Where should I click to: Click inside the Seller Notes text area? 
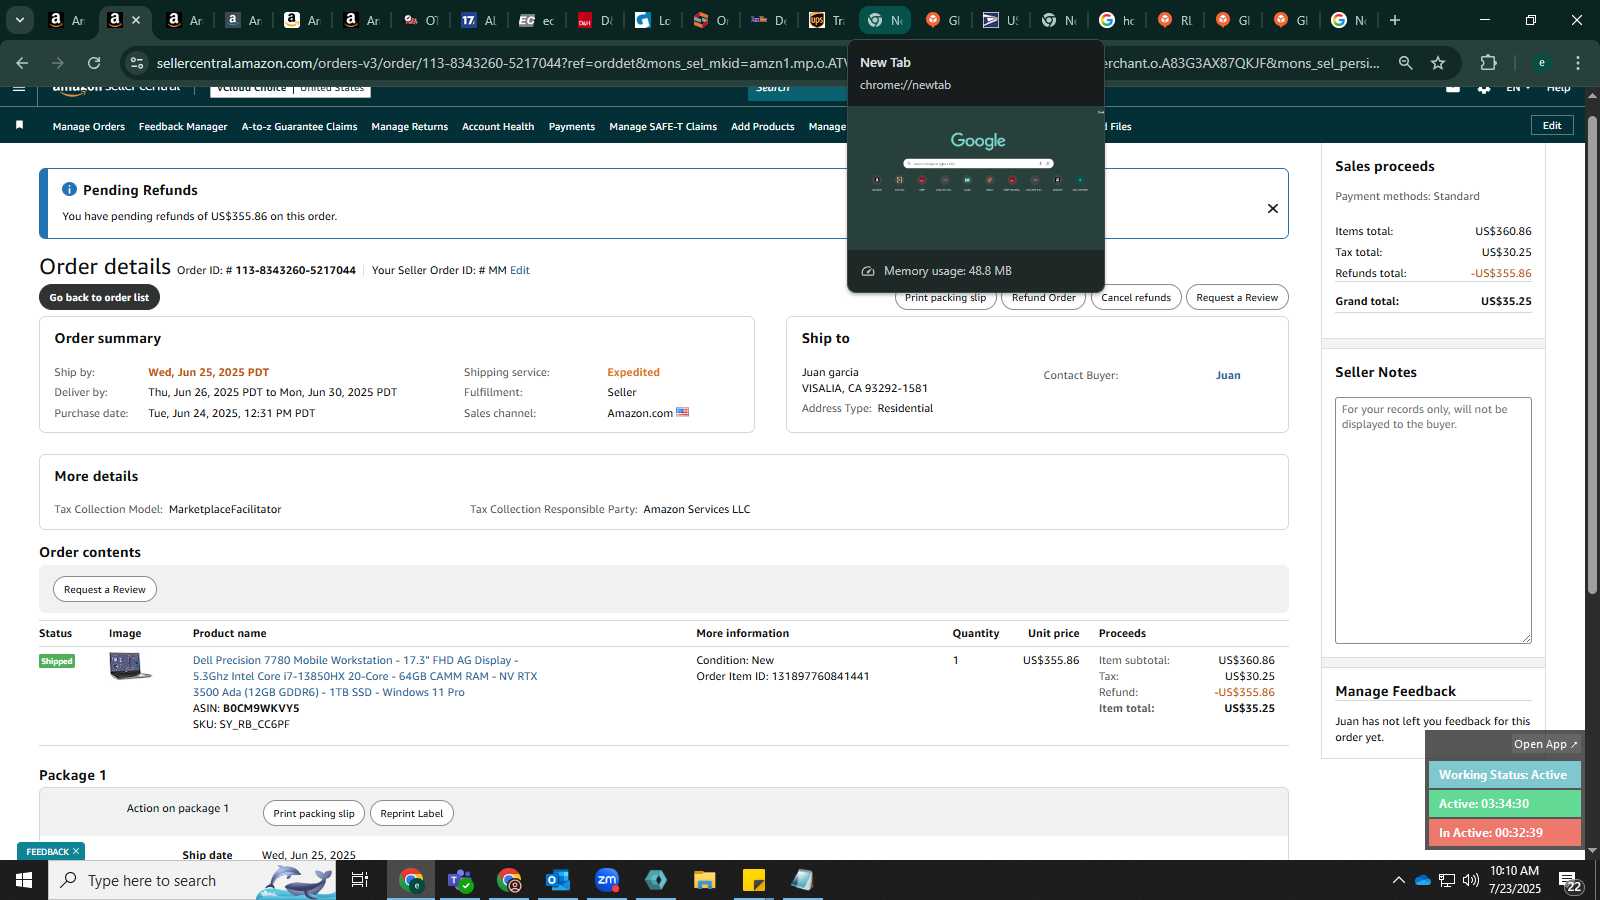tap(1433, 520)
